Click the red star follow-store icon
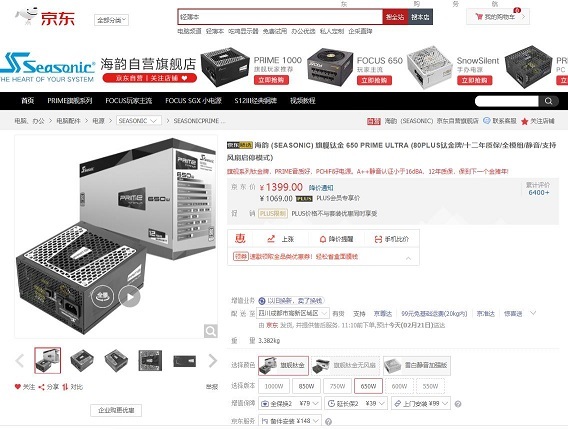 pos(525,121)
